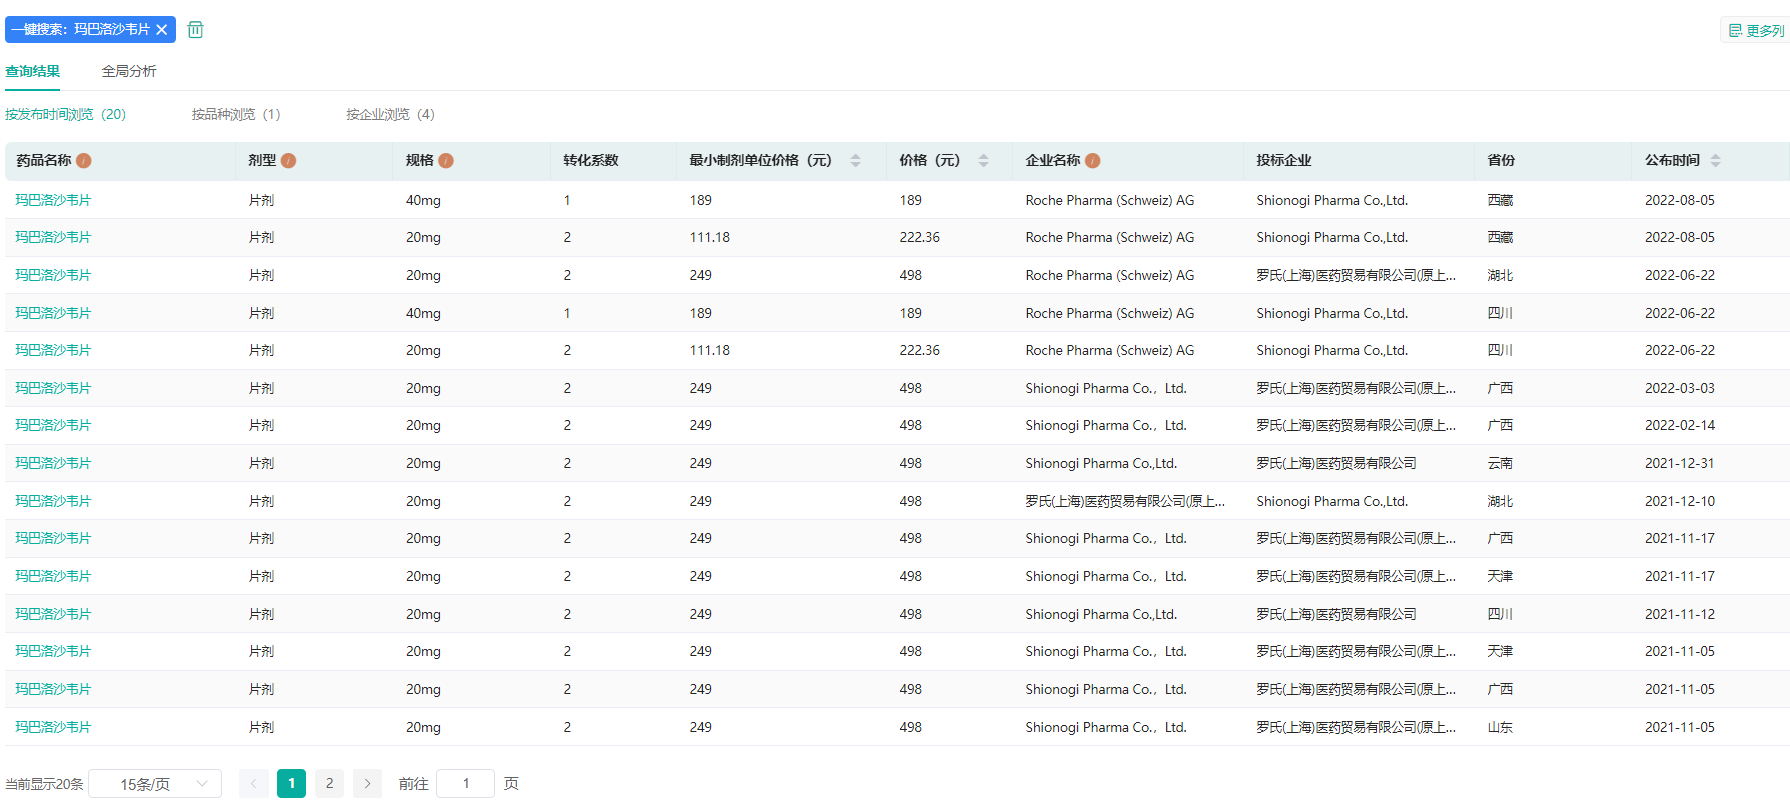Select the 查询结果 tab
Viewport: 1790px width, 805px height.
pos(33,71)
